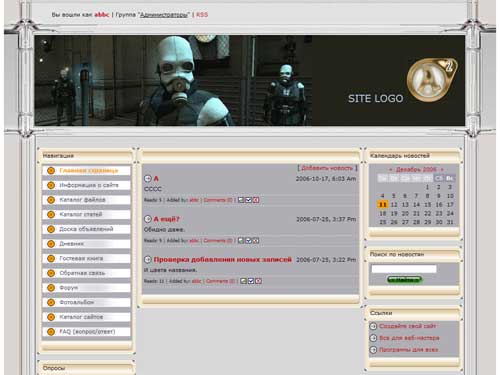Click the arrow icon beside 'Создайте свой сайт'
Viewport: 500px width, 375px height.
point(373,326)
